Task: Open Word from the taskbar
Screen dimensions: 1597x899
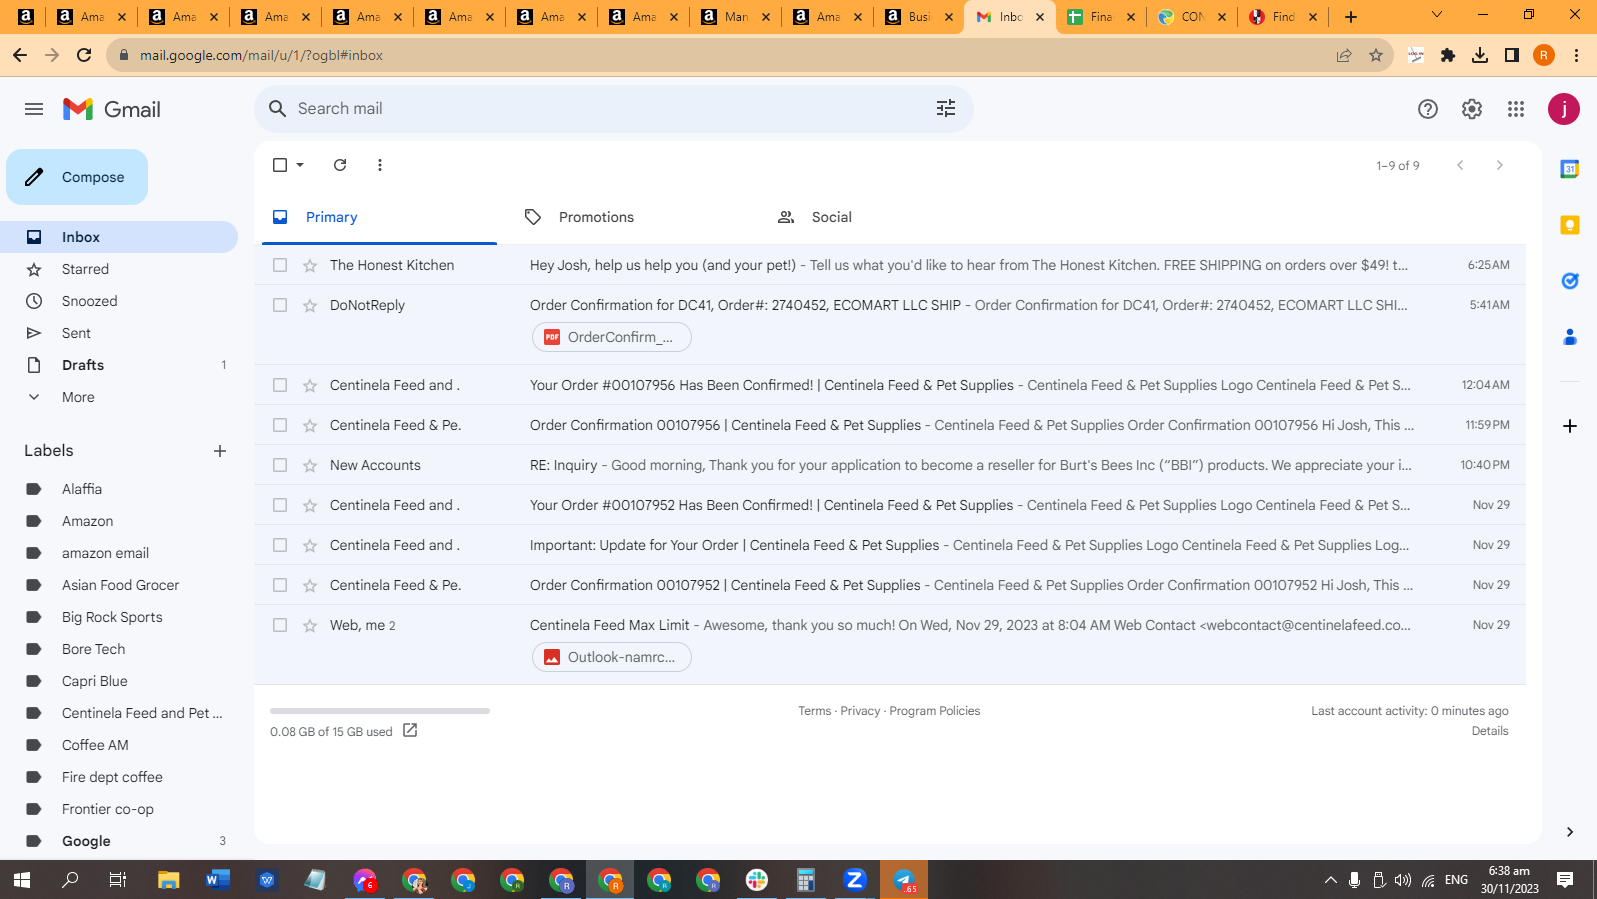Action: (217, 880)
